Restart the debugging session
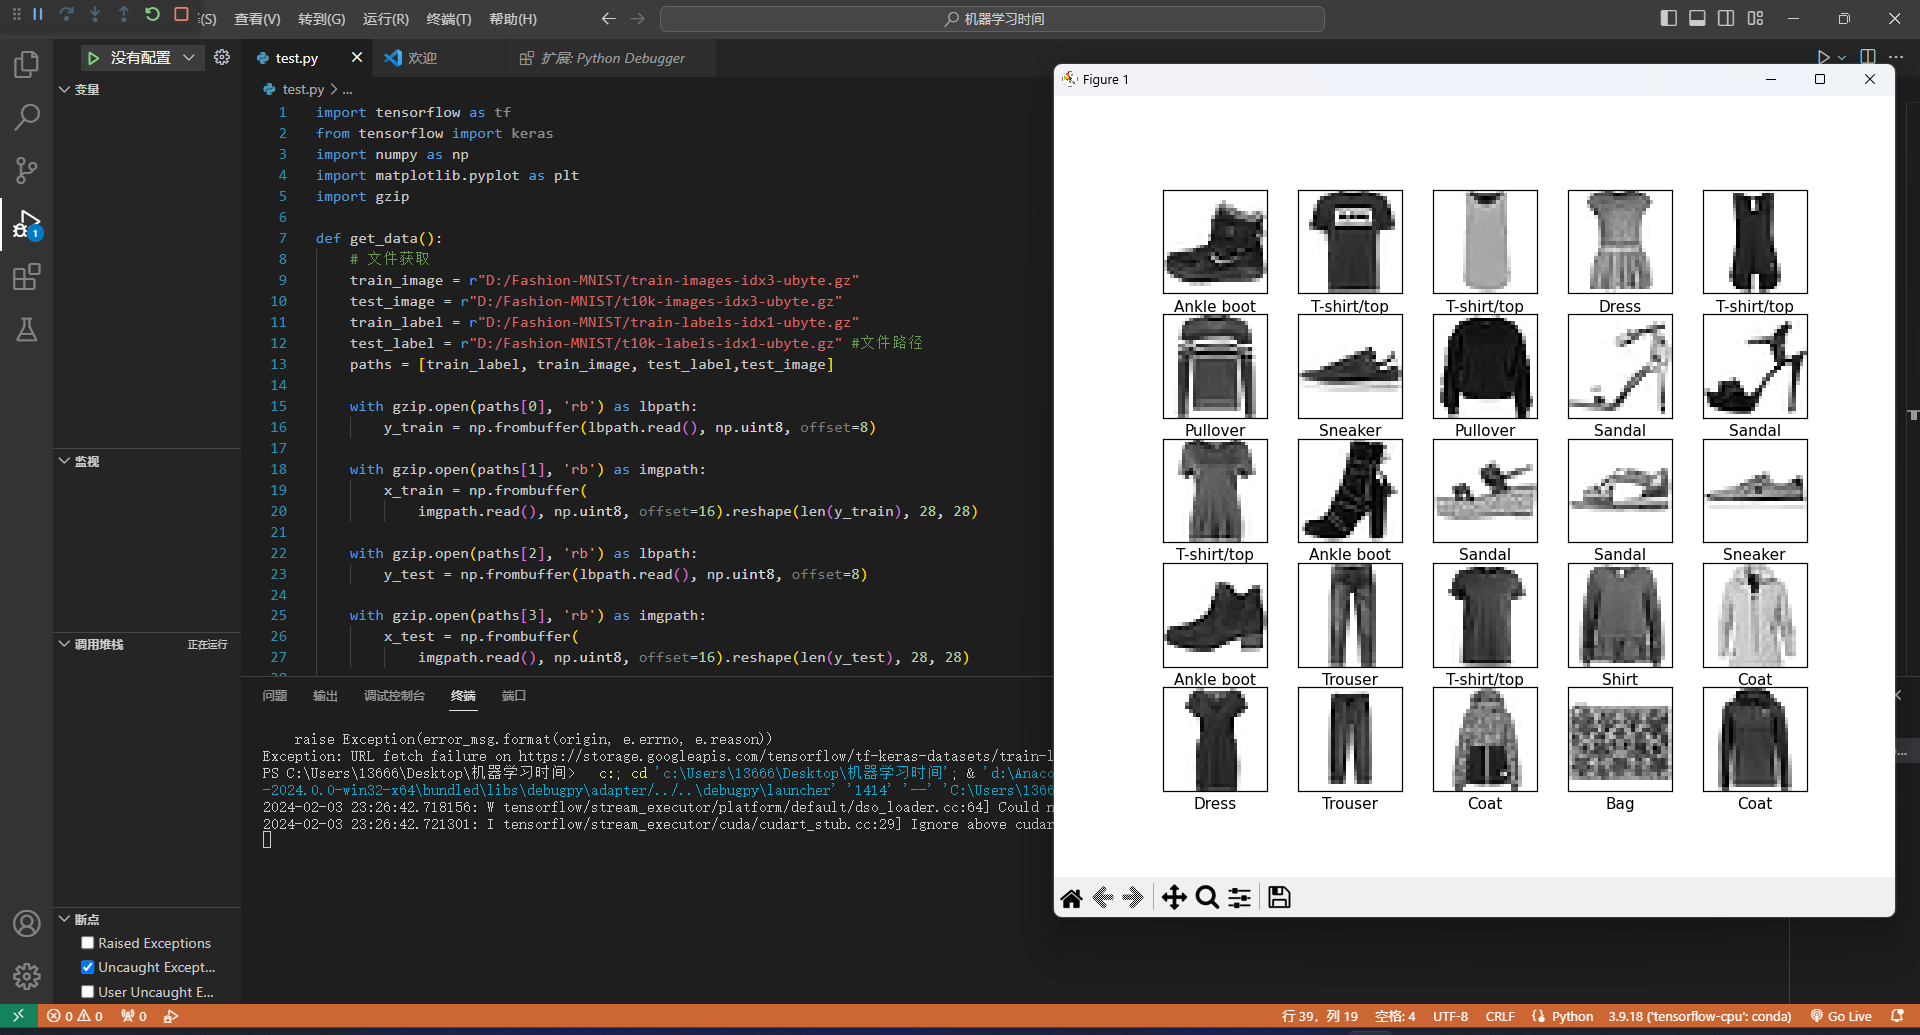The image size is (1920, 1035). (x=152, y=15)
